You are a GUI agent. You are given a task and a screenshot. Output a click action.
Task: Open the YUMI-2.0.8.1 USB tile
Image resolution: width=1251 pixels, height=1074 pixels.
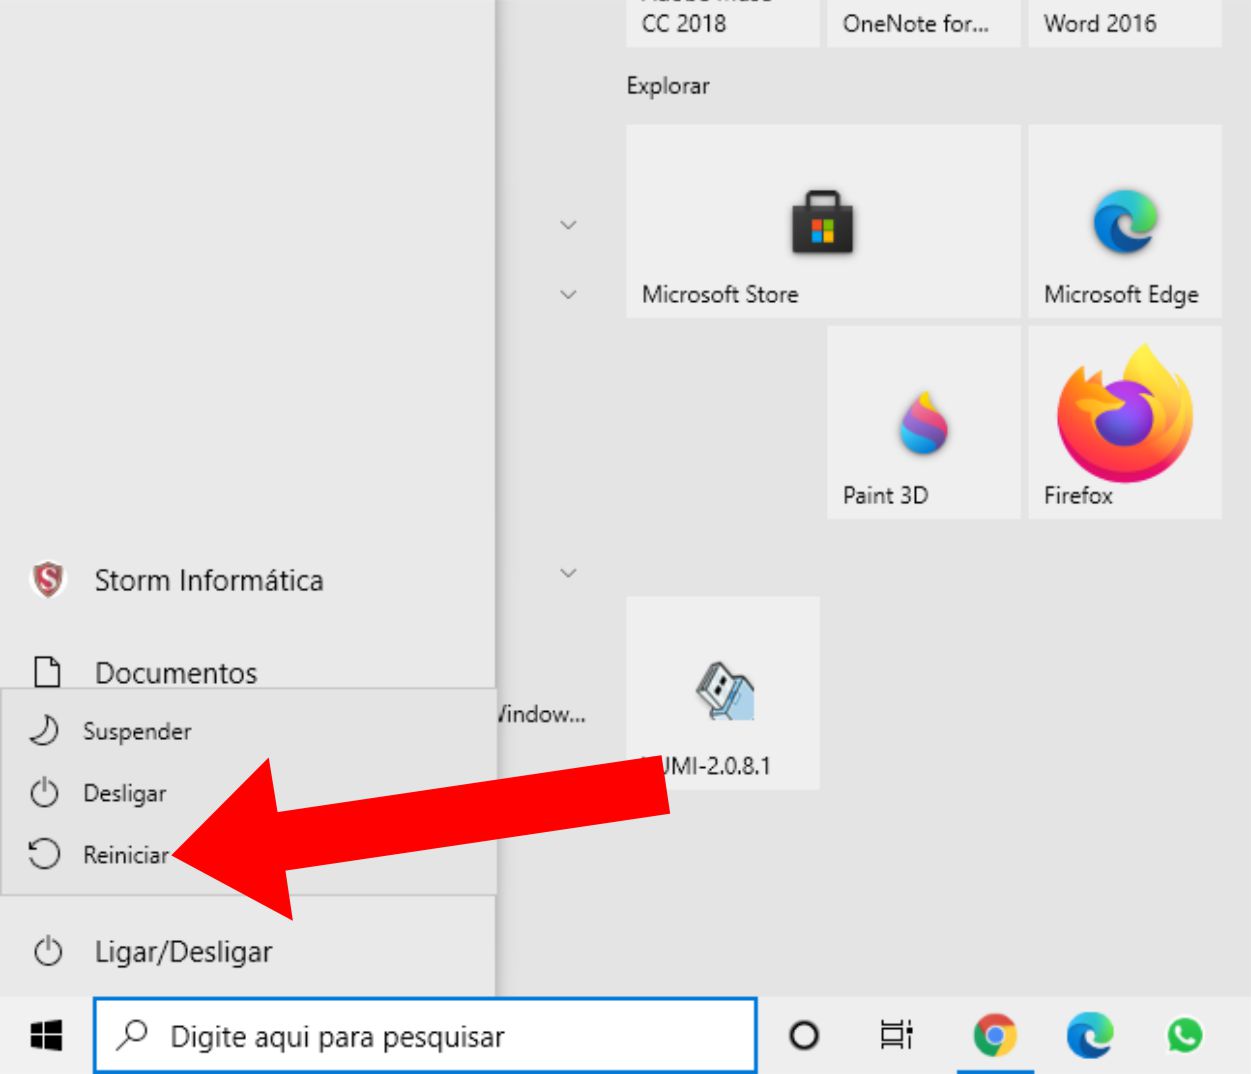coord(723,693)
